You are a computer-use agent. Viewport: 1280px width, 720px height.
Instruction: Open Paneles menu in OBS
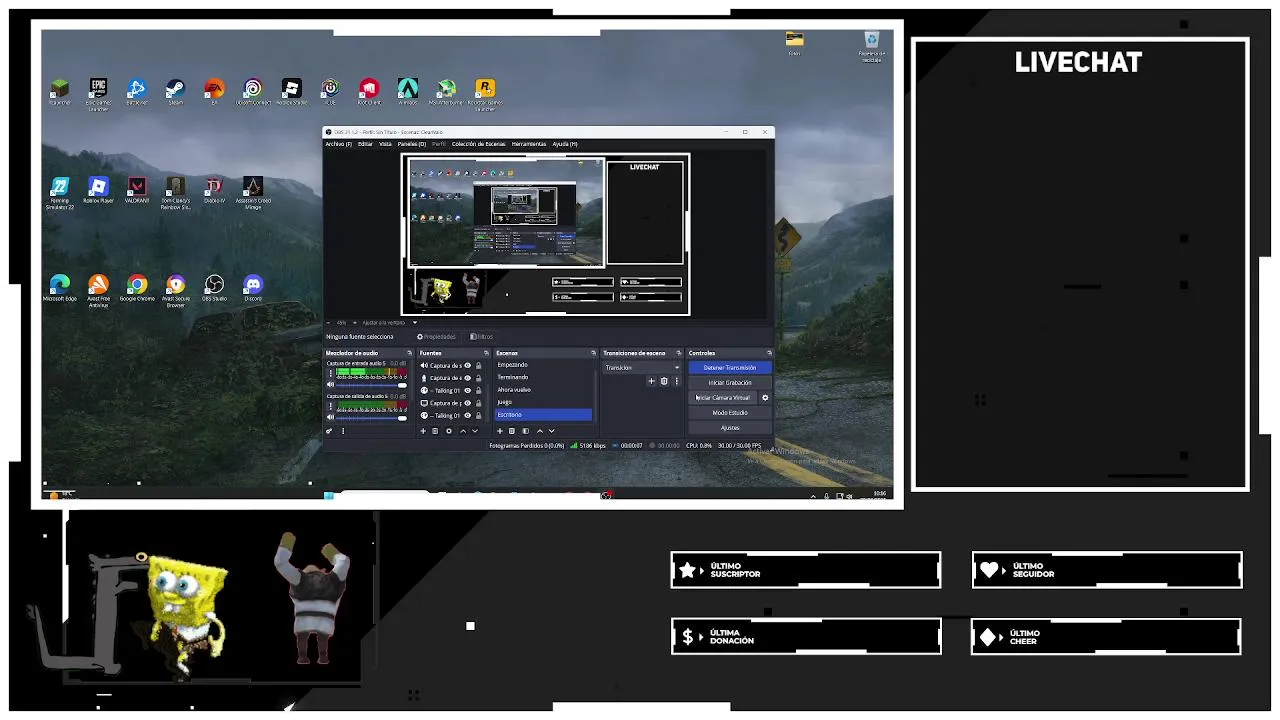[x=411, y=144]
